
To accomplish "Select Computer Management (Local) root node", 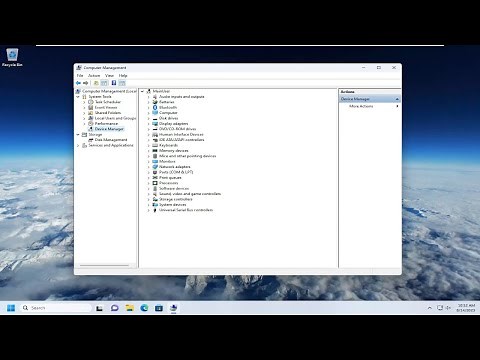I will [109, 91].
